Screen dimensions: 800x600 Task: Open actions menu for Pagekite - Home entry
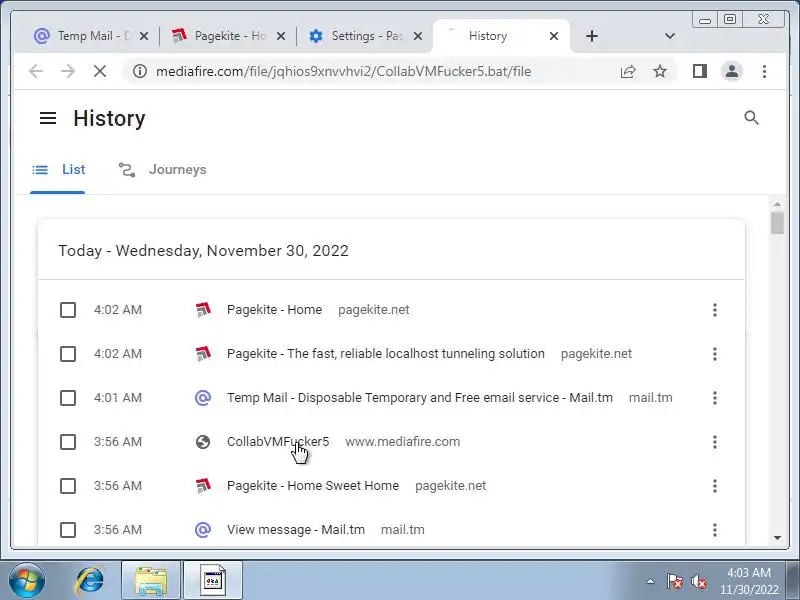click(x=715, y=310)
